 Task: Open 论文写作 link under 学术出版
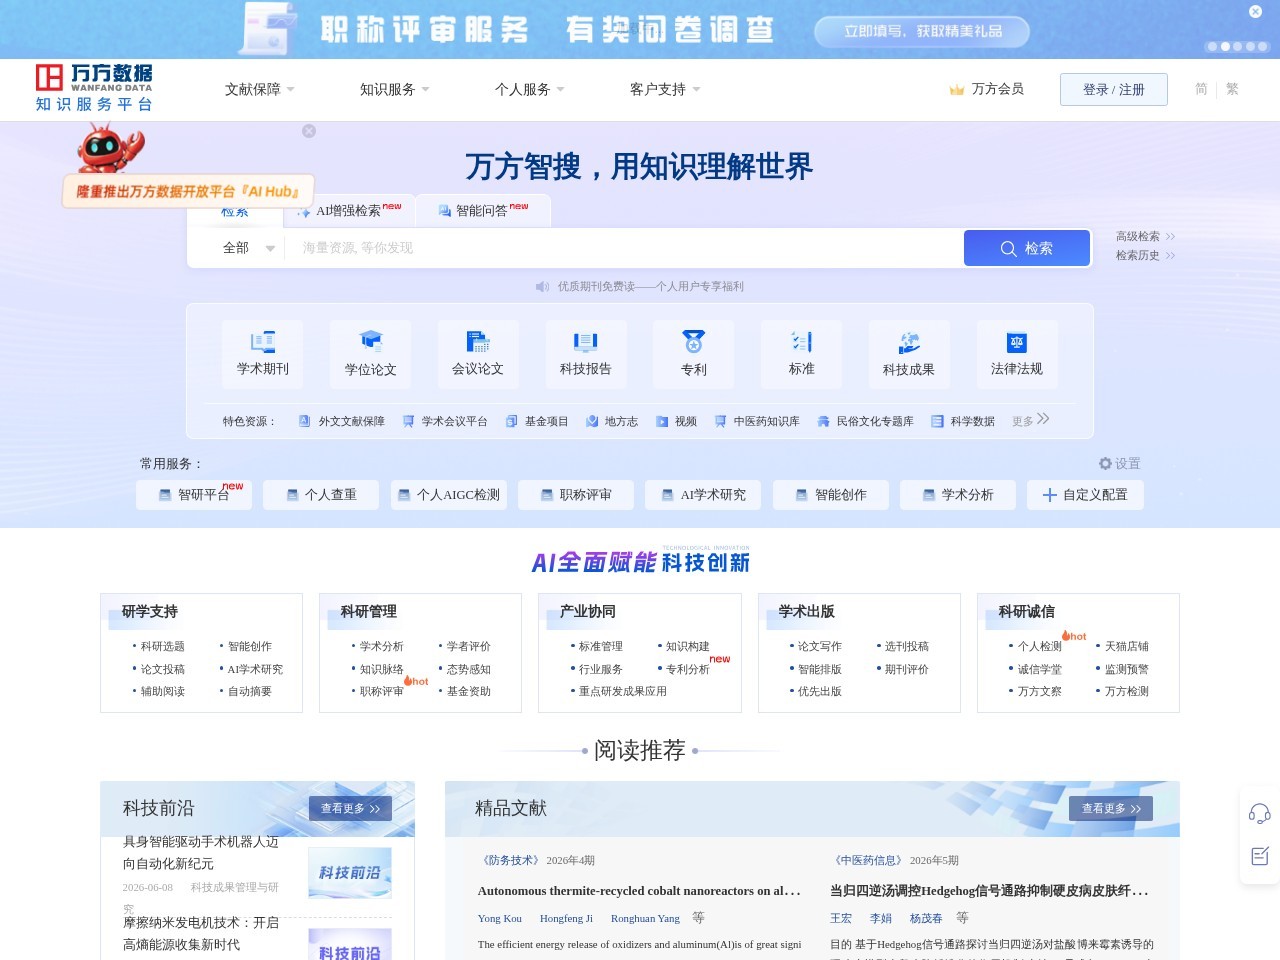coord(819,647)
